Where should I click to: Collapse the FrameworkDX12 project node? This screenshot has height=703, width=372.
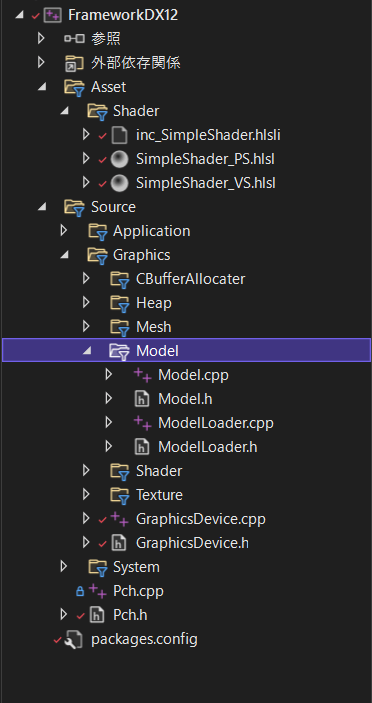pos(19,15)
